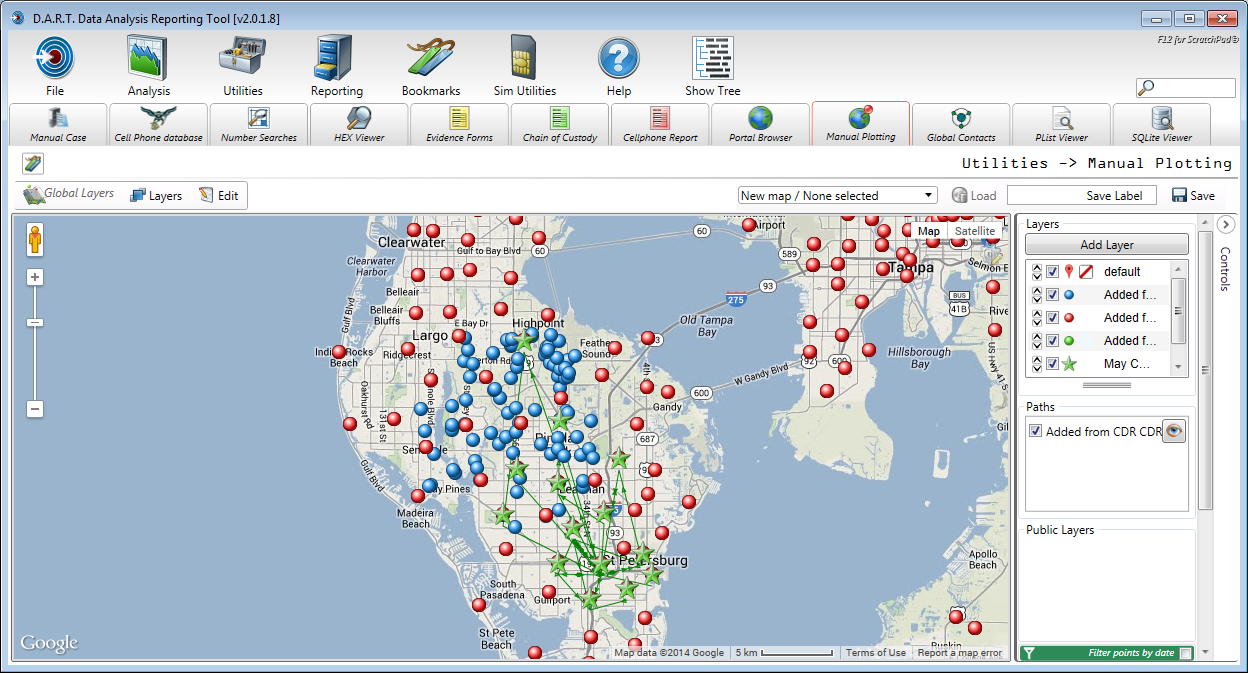Screen dimensions: 1248x673
Task: Select the Manual Plotting tab
Action: [861, 124]
